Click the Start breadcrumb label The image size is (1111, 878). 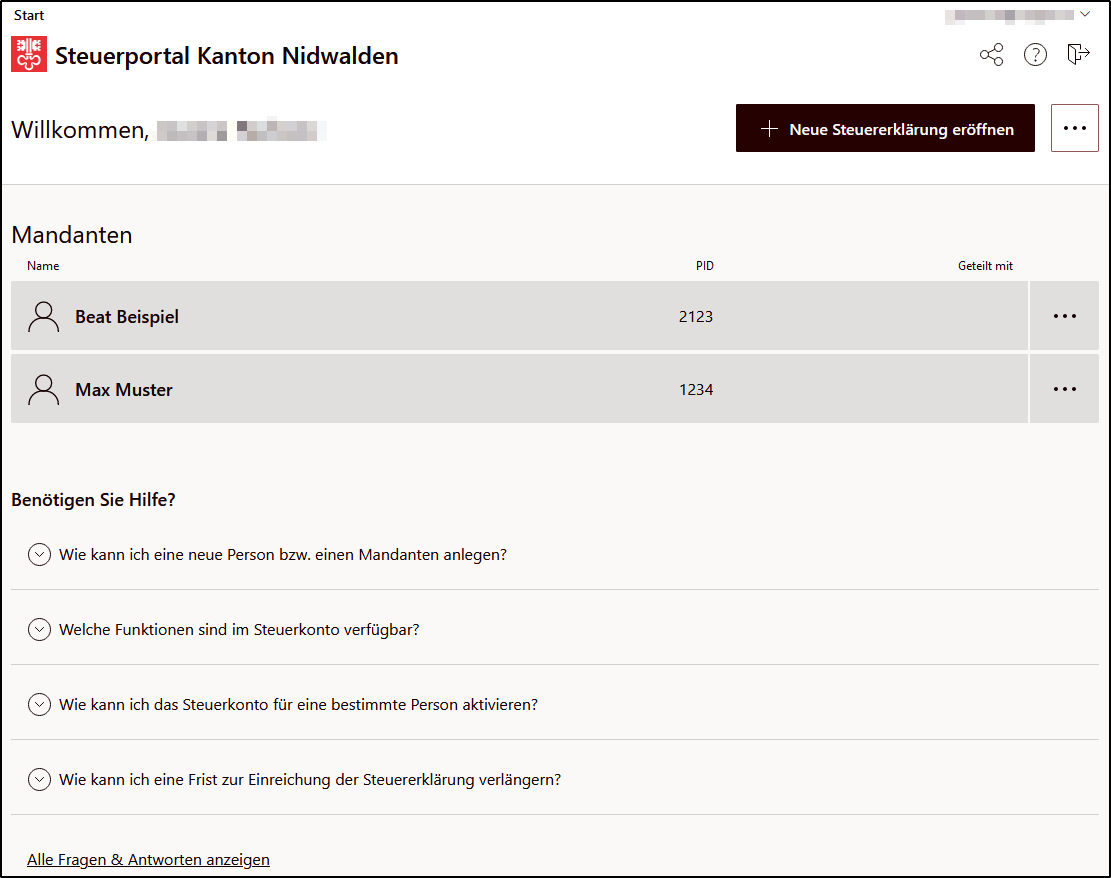(29, 16)
